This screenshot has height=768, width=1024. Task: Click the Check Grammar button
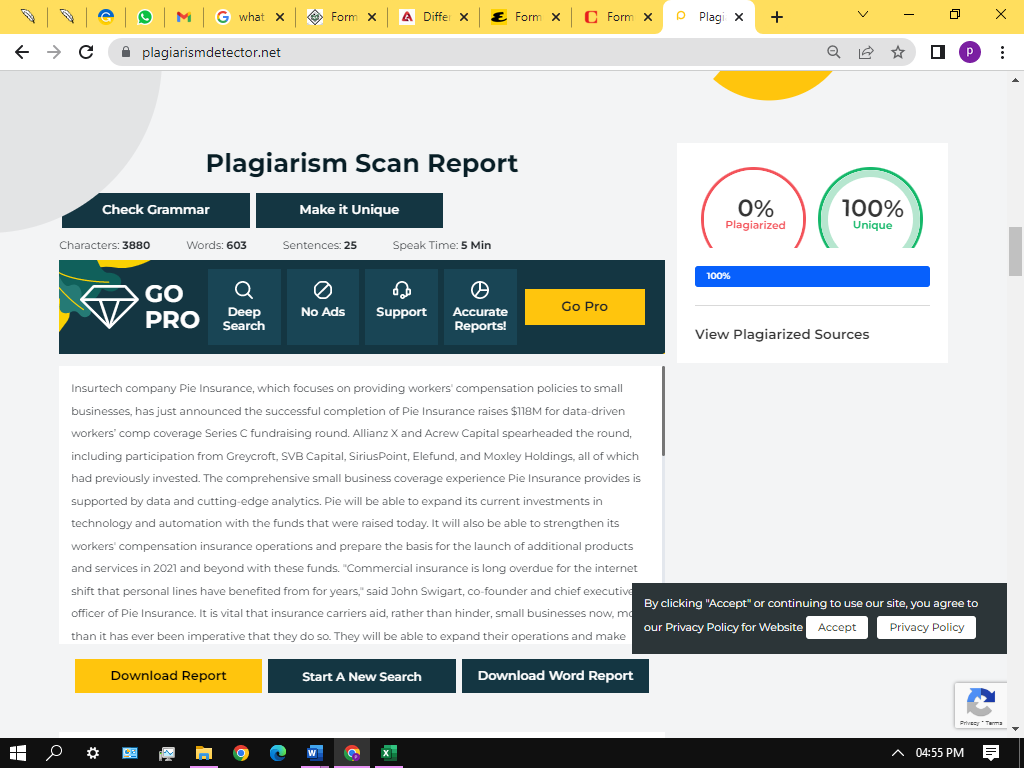pyautogui.click(x=155, y=210)
